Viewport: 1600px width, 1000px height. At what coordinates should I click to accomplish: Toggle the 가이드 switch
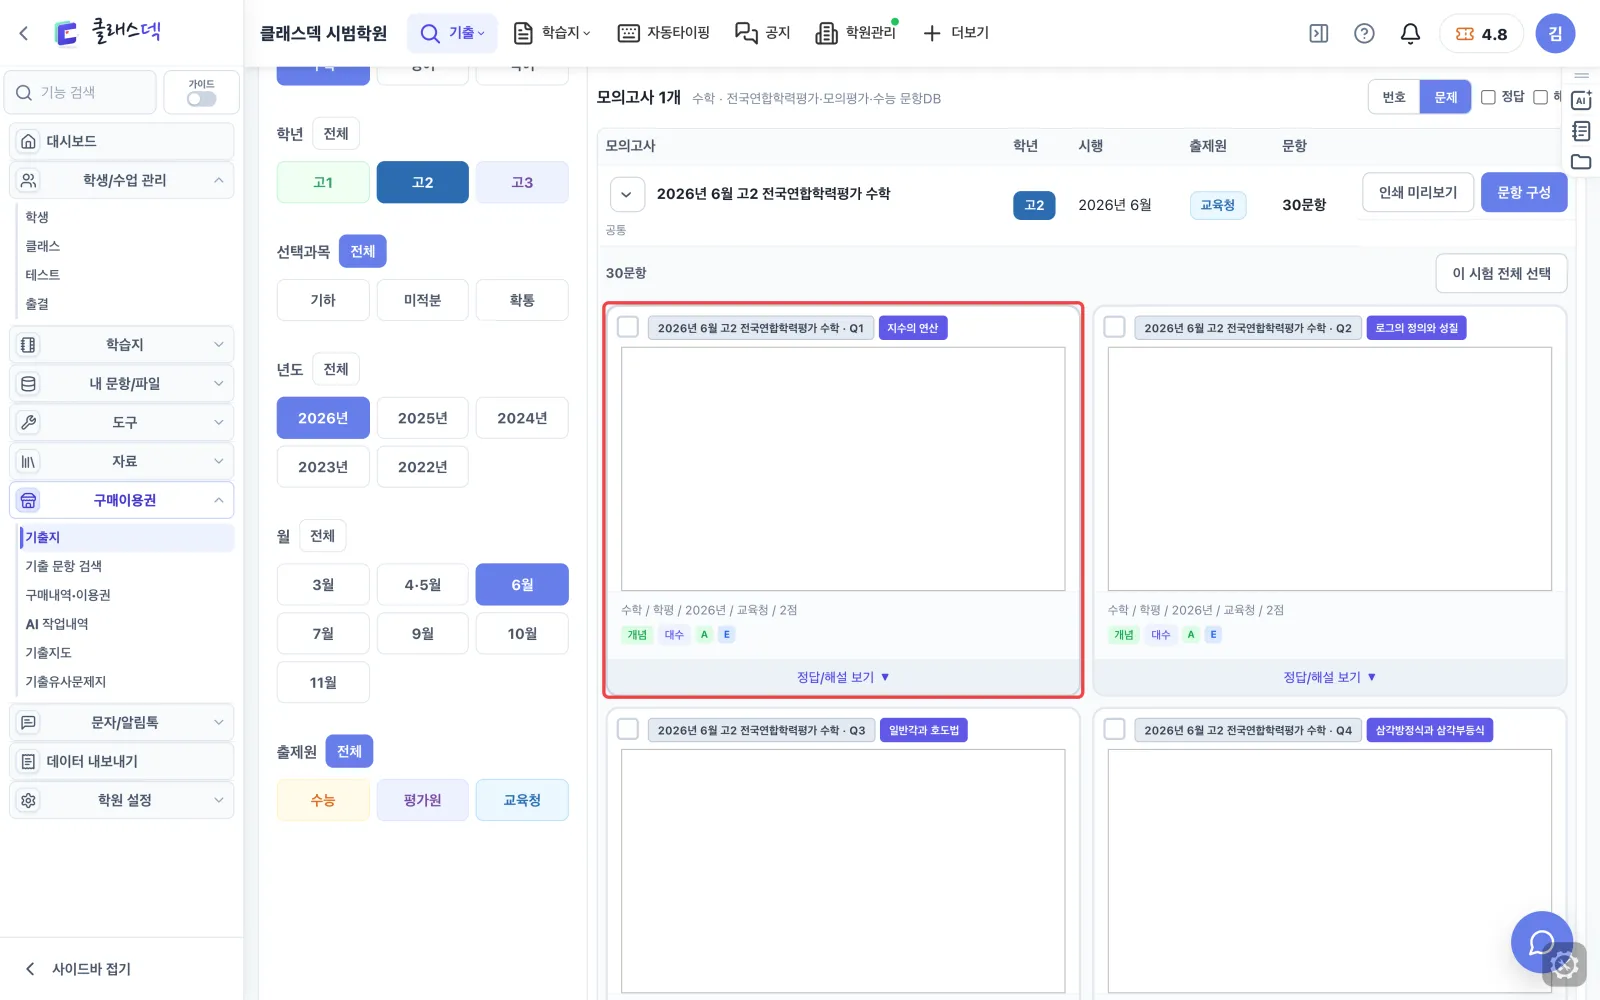click(x=201, y=99)
